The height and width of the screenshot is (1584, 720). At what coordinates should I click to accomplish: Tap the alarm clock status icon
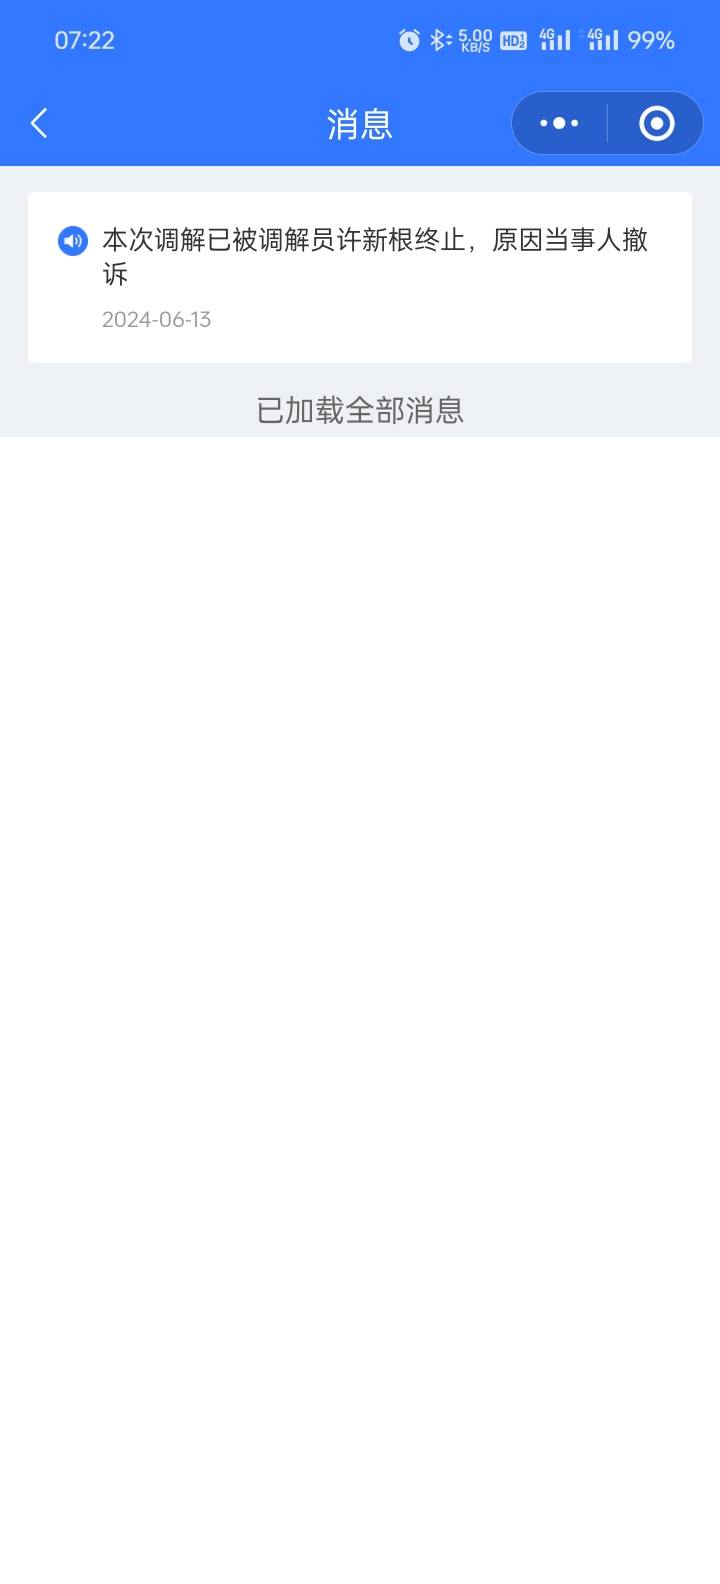pos(409,40)
